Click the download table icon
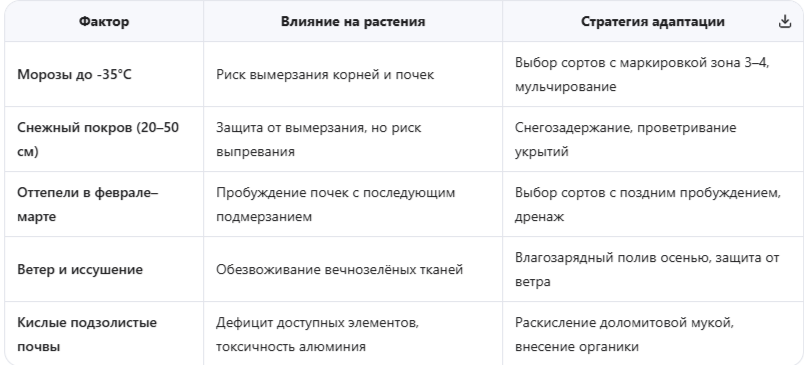The width and height of the screenshot is (804, 365). 785,22
